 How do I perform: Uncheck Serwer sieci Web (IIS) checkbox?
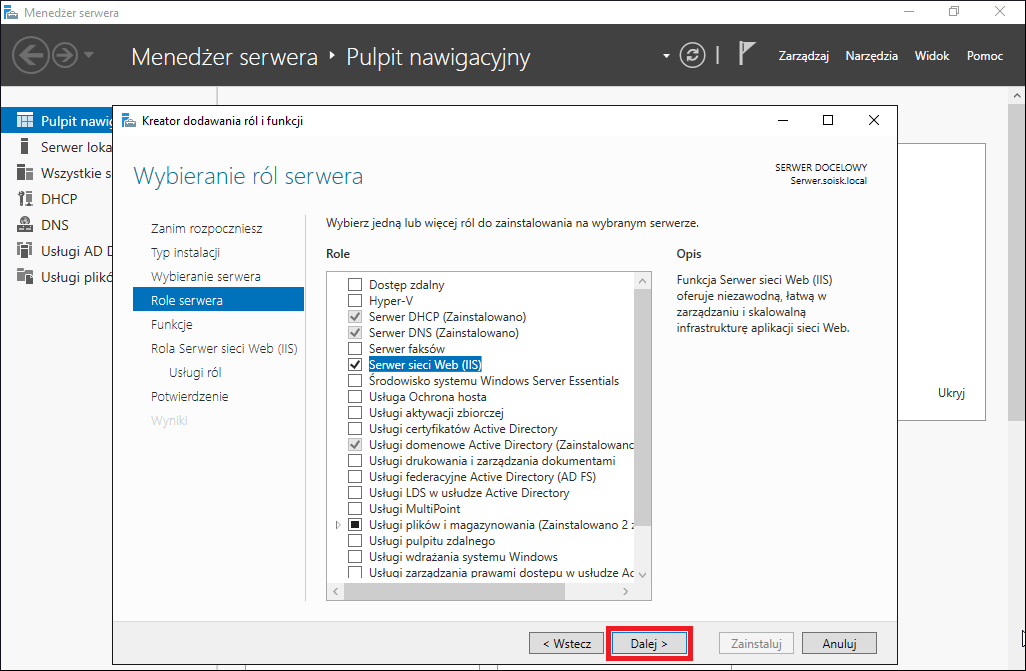[355, 365]
